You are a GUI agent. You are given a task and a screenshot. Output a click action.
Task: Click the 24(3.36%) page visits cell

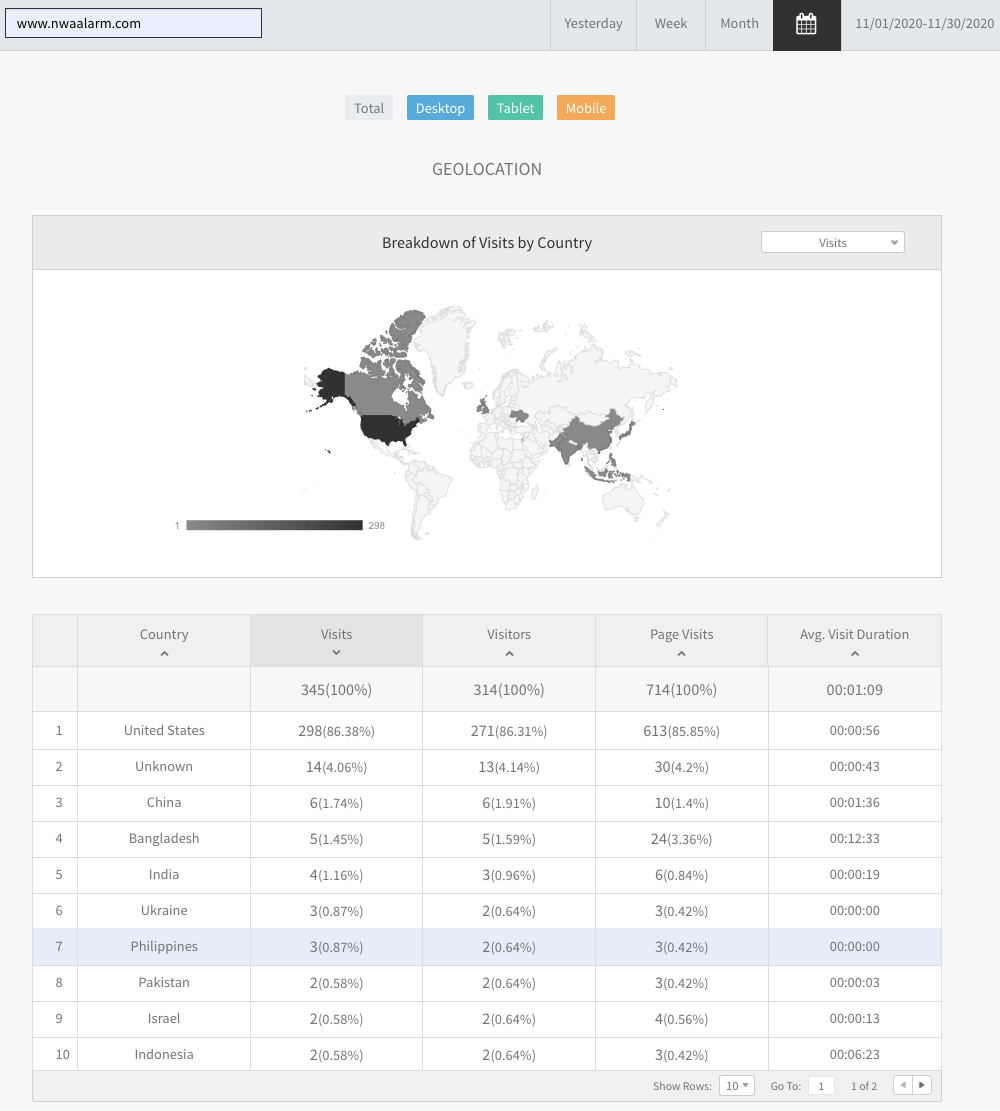click(681, 839)
